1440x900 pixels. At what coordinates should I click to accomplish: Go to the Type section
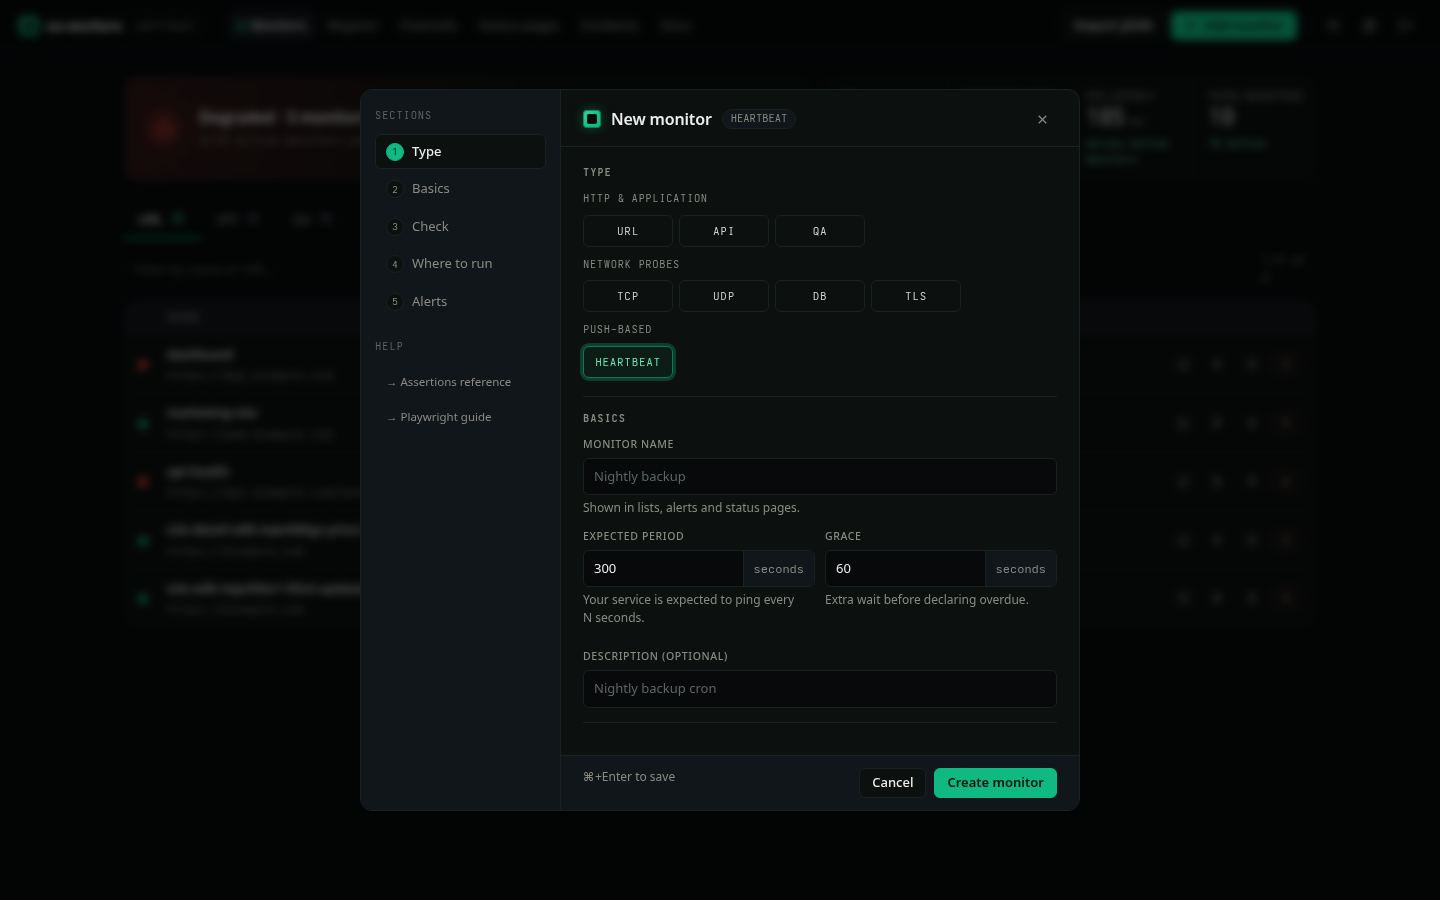point(460,152)
